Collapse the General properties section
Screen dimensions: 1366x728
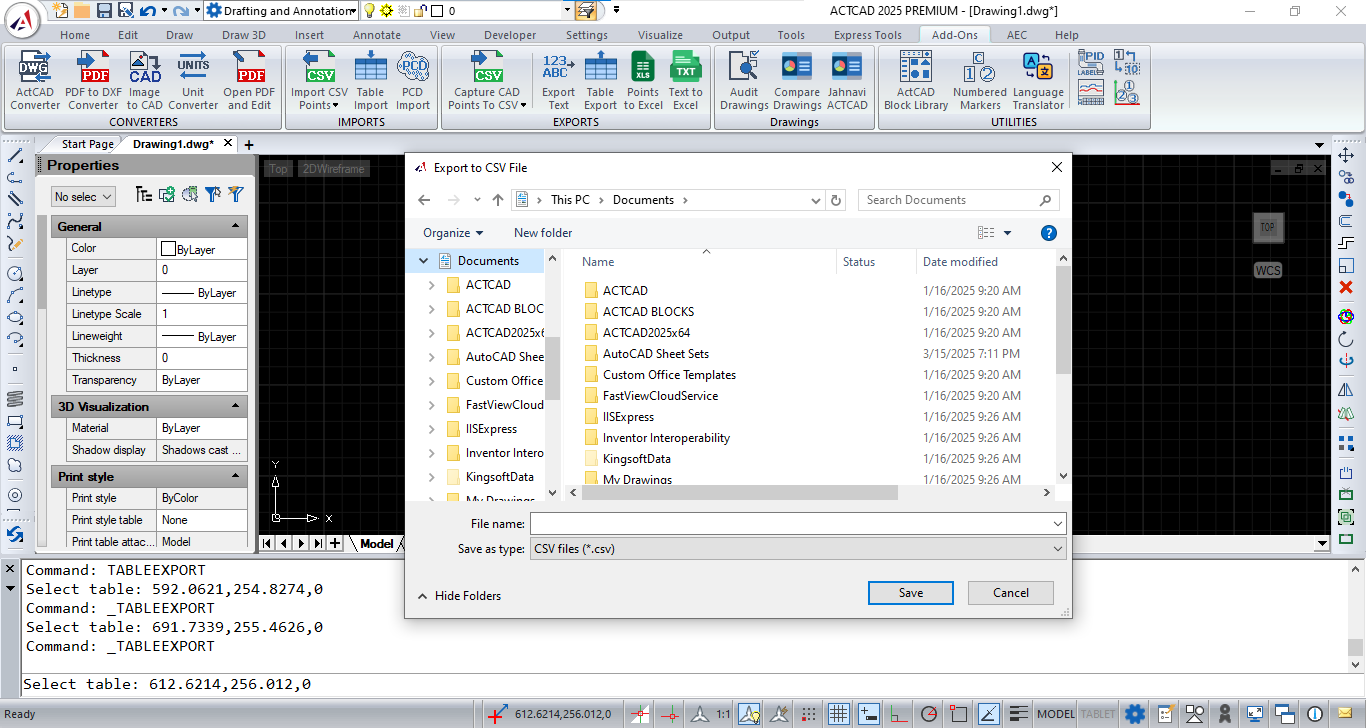click(x=236, y=227)
